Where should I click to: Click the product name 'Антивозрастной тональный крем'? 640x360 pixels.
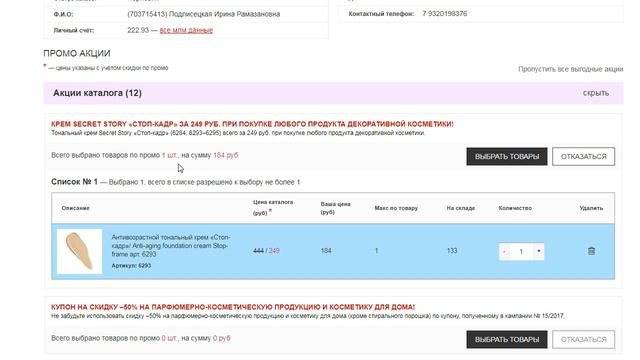point(171,245)
